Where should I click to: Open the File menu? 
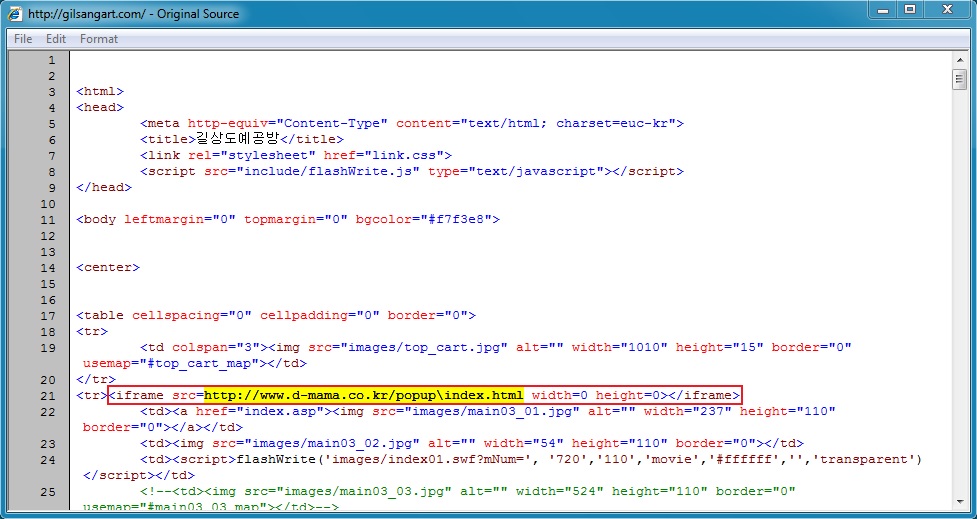point(23,39)
